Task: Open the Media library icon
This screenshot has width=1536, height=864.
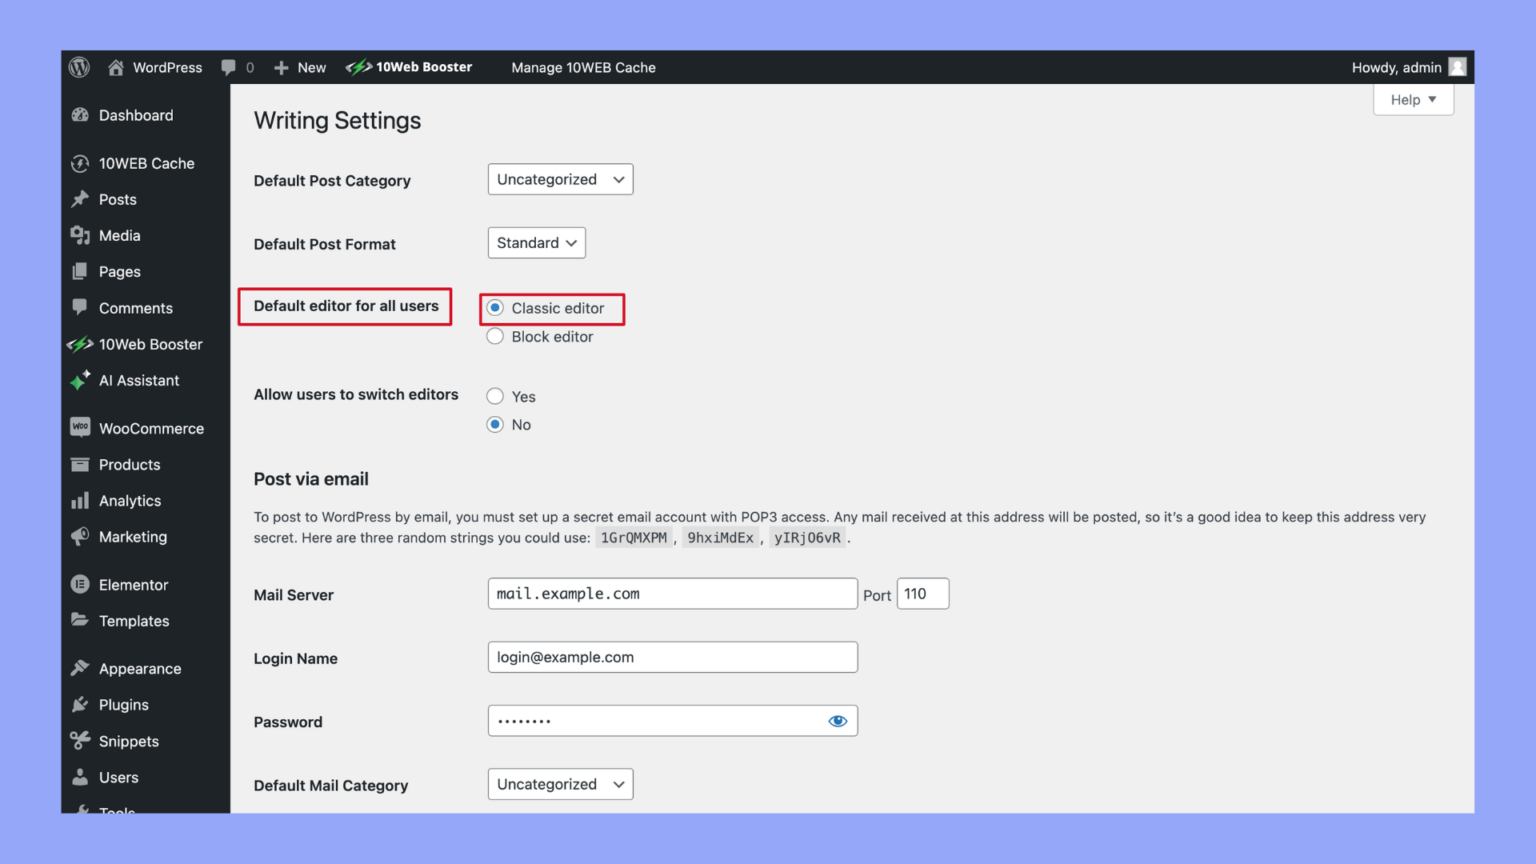Action: pyautogui.click(x=80, y=235)
